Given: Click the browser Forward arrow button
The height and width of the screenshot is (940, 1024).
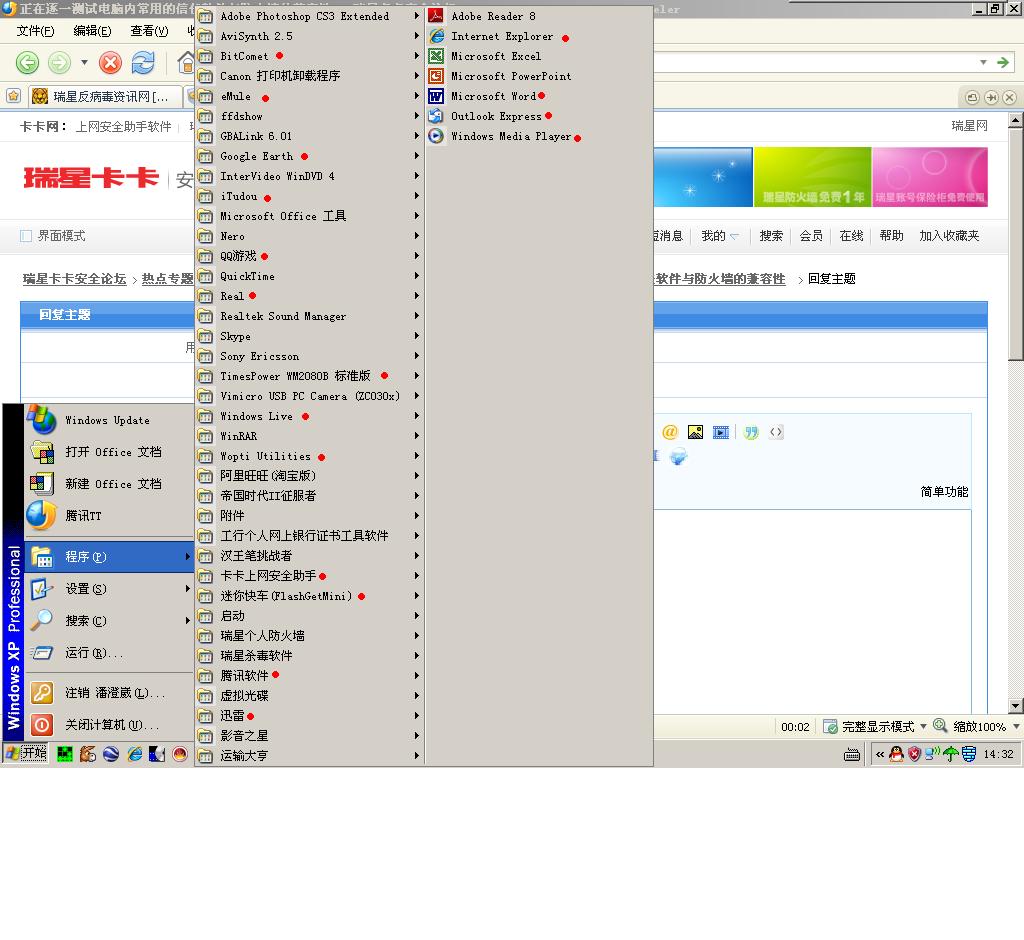Looking at the screenshot, I should tap(59, 63).
